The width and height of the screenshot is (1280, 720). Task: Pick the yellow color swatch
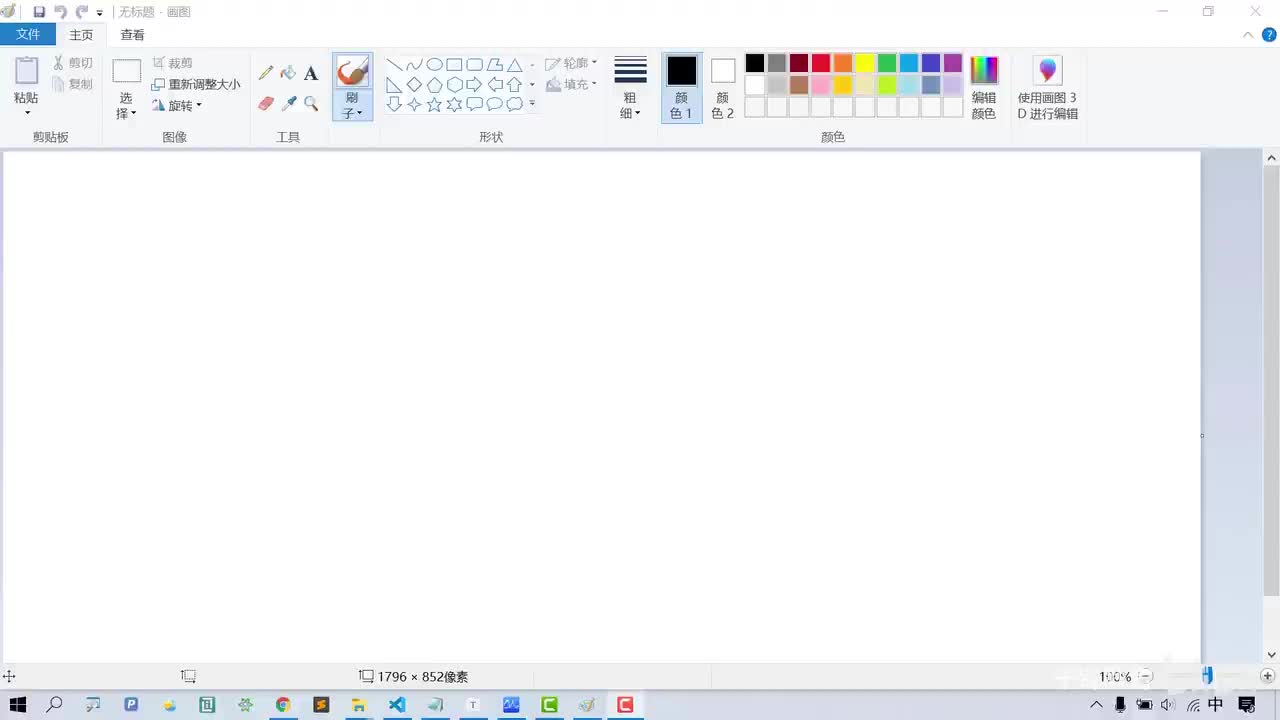coord(865,63)
